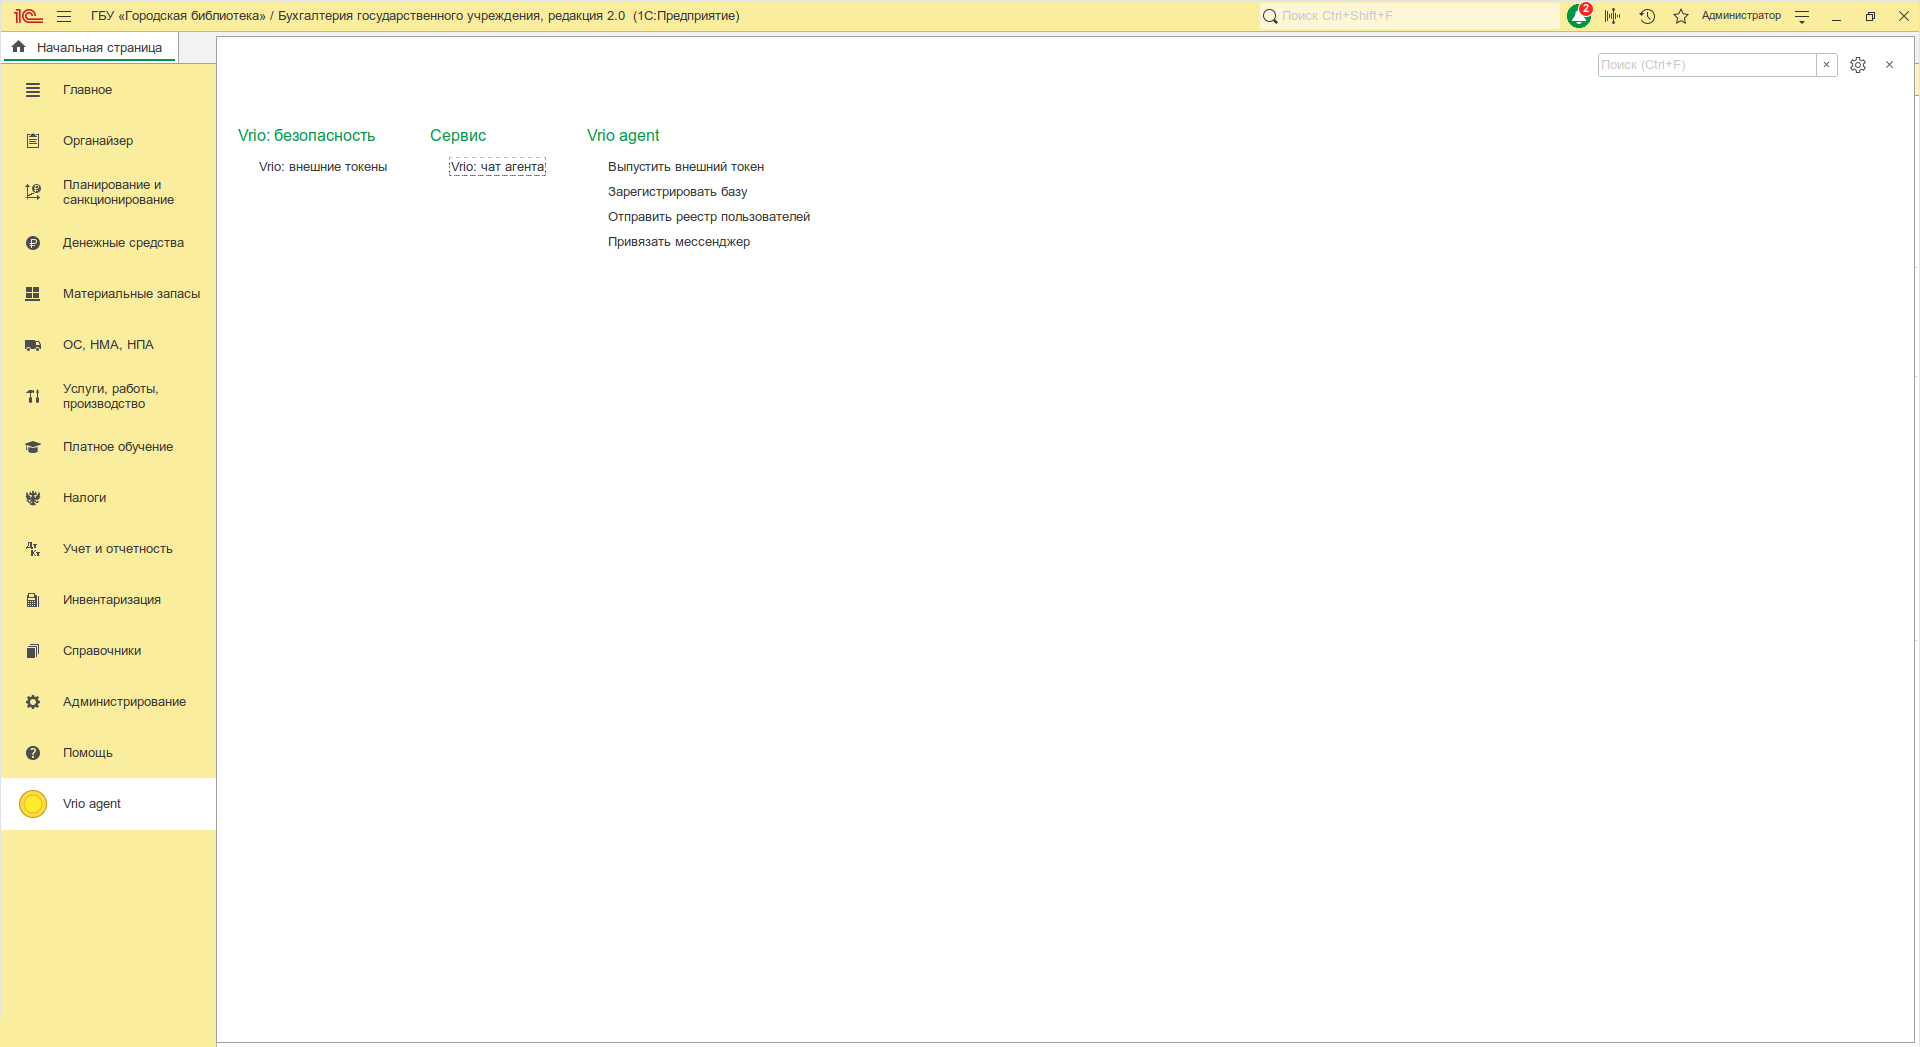Run Выпустить внешний токен command
This screenshot has height=1047, width=1920.
click(x=686, y=167)
